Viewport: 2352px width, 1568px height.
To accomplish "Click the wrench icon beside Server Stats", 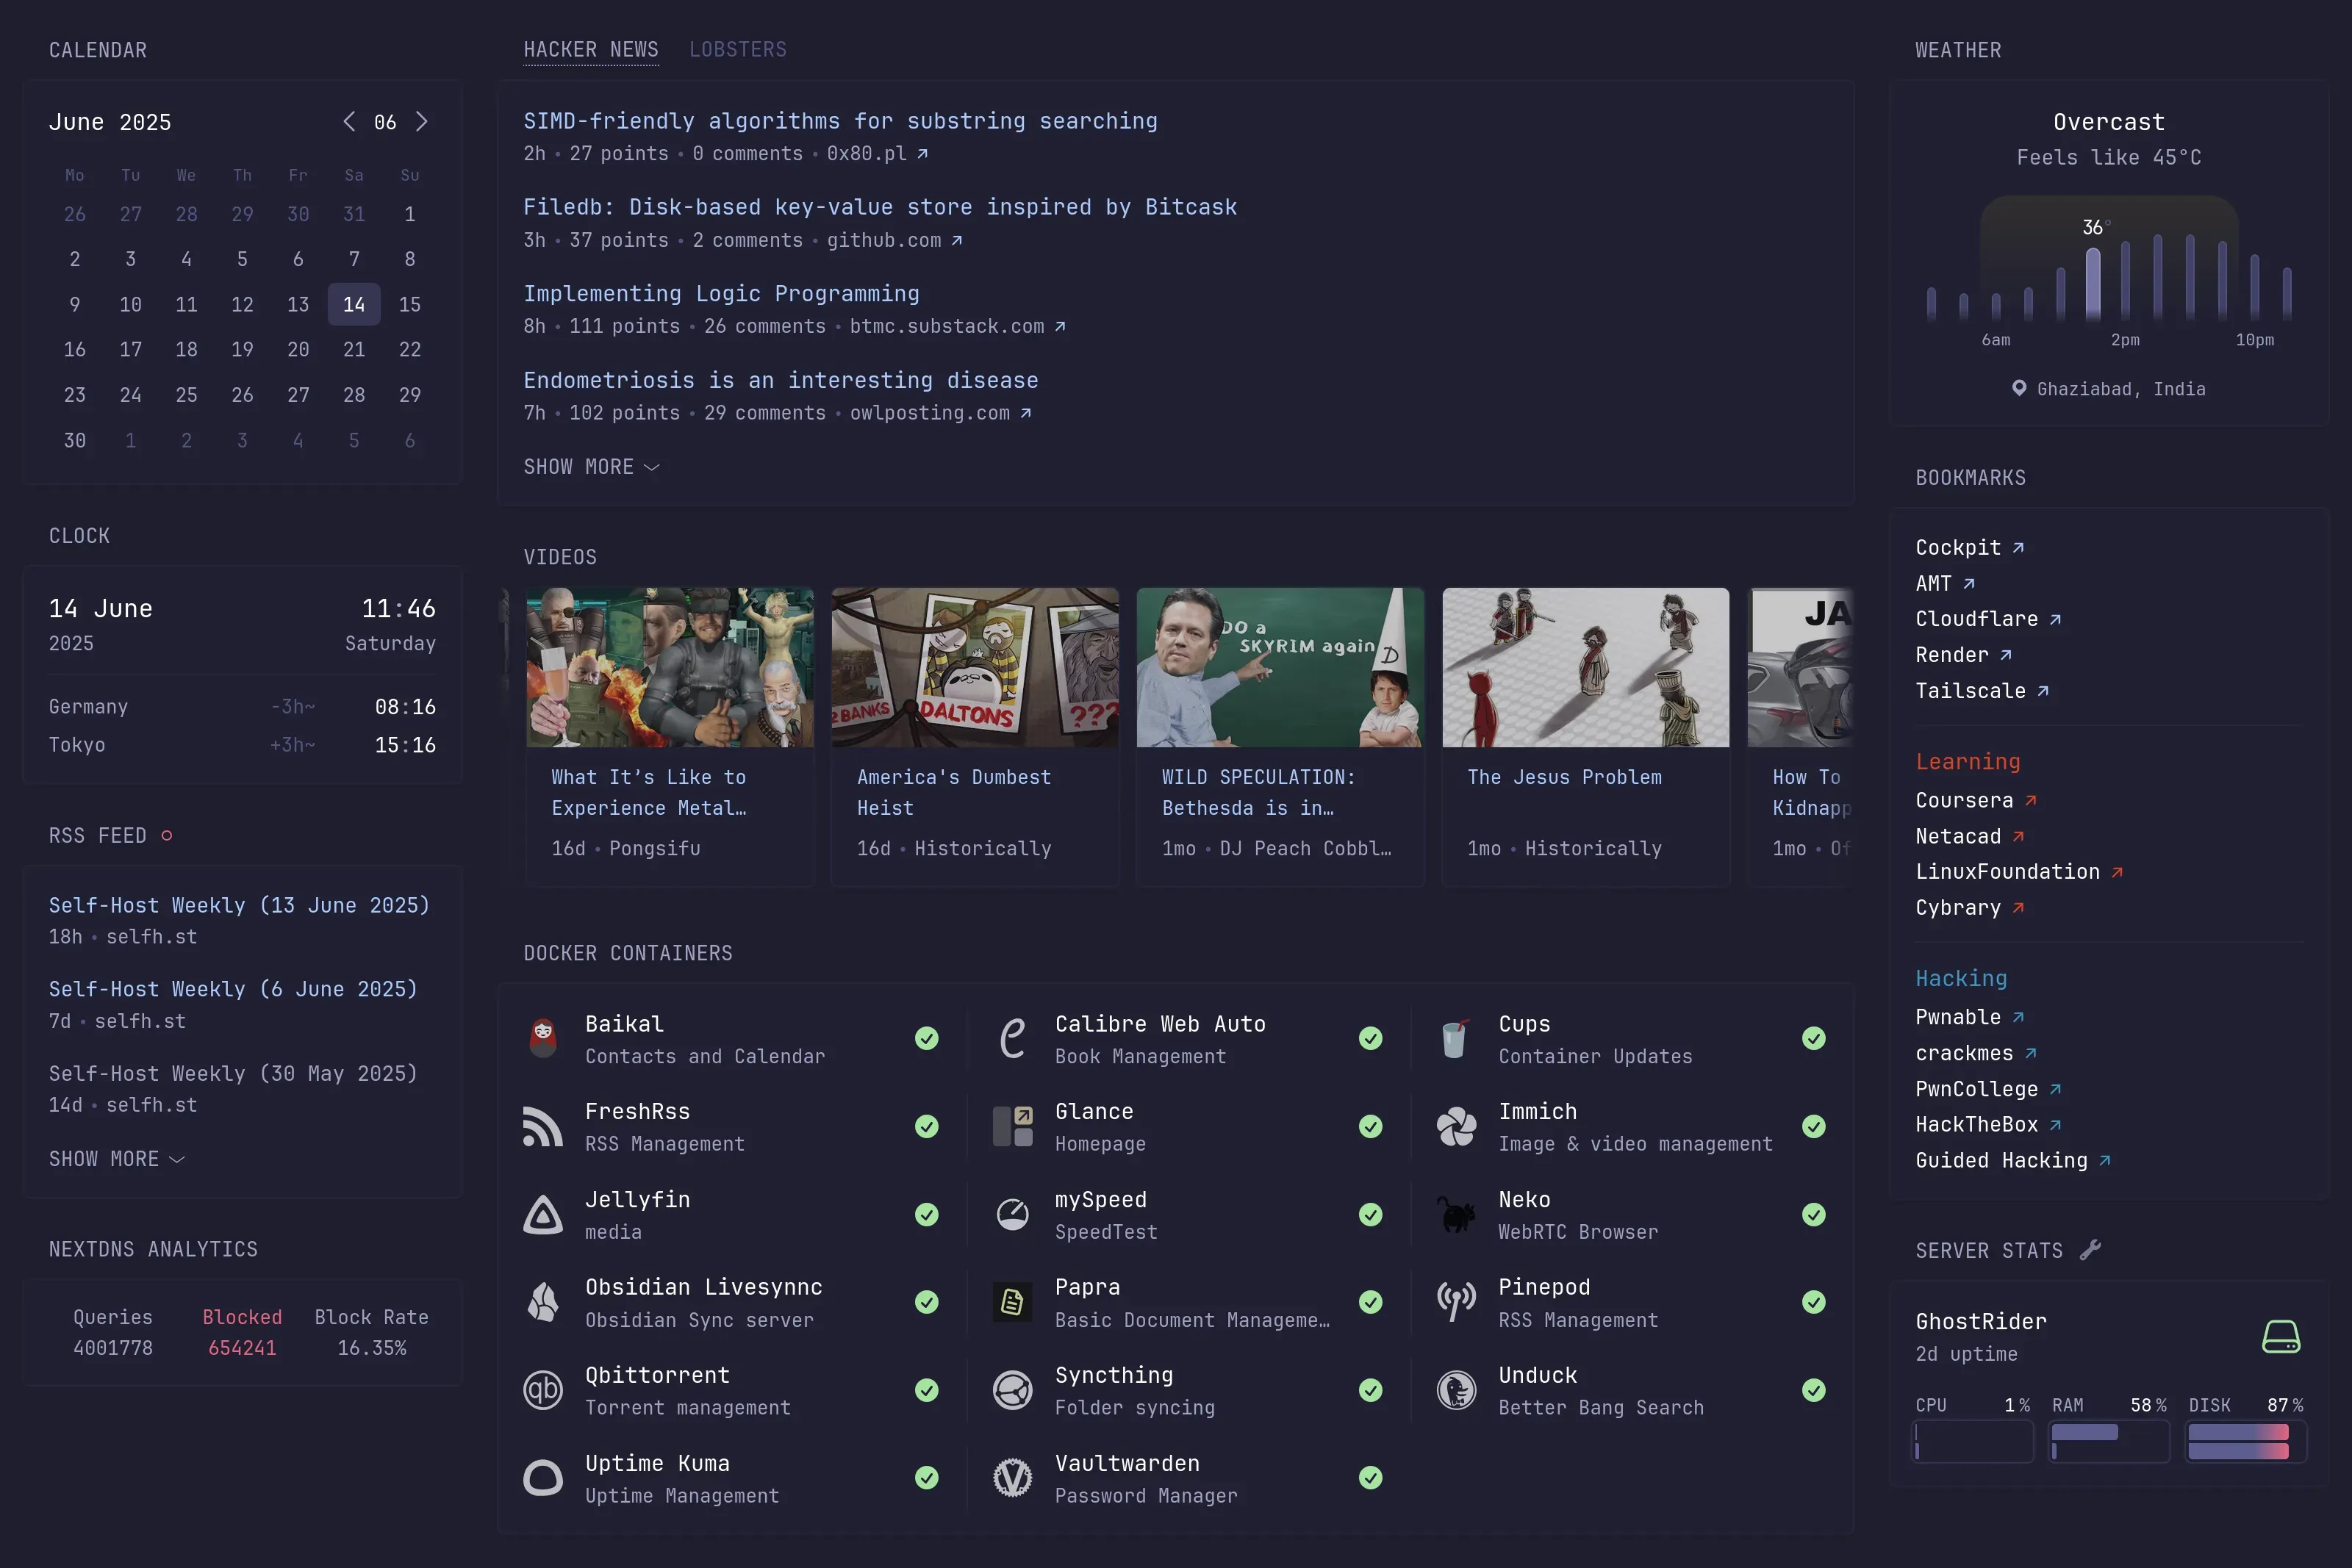I will pyautogui.click(x=2090, y=1250).
